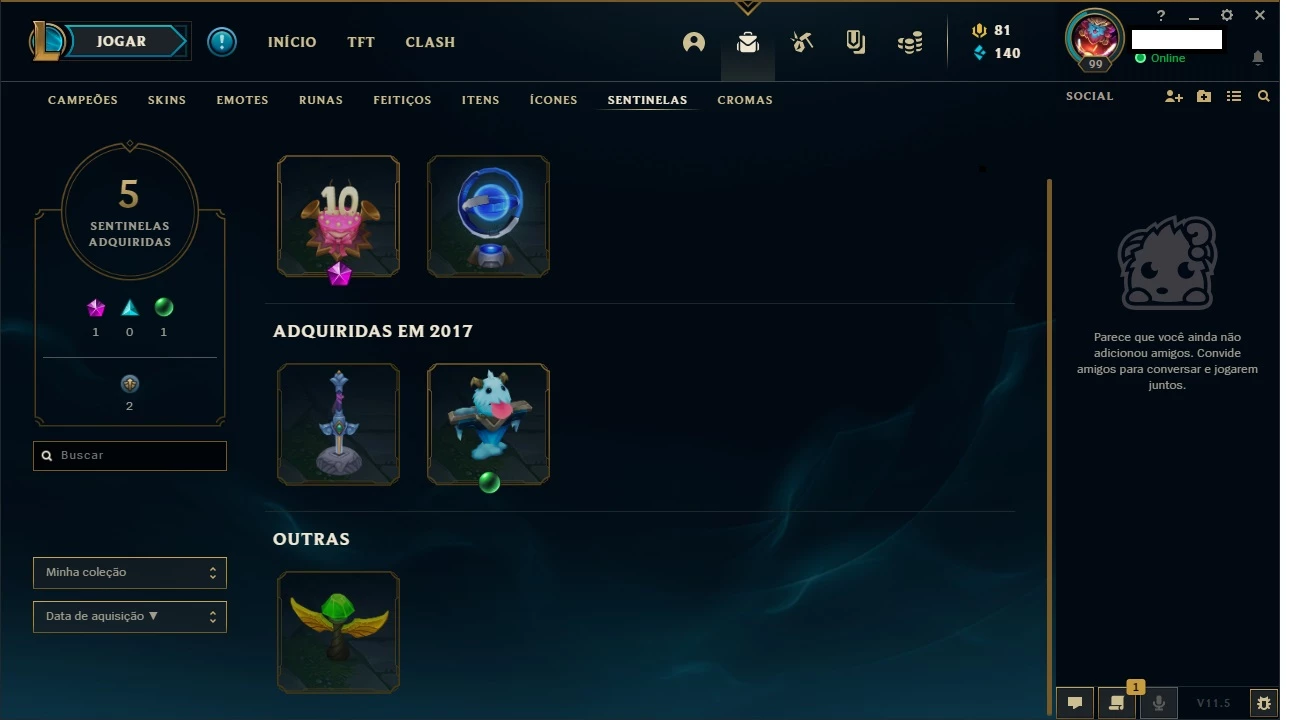This screenshot has width=1289, height=720.
Task: Click the Clash banner icon in top bar
Action: (x=856, y=42)
